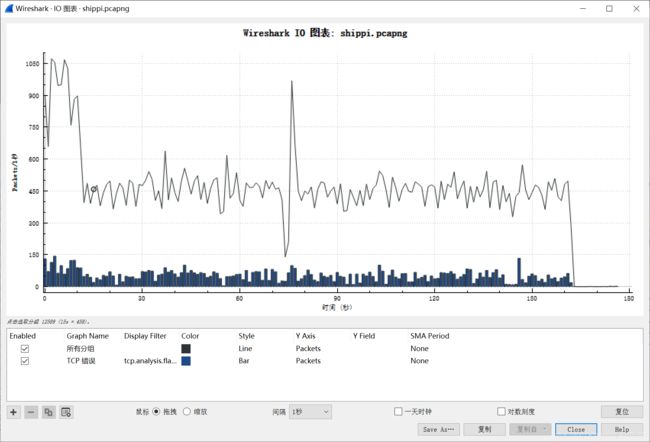Click the Line style cell
650x442 pixels.
pos(245,349)
